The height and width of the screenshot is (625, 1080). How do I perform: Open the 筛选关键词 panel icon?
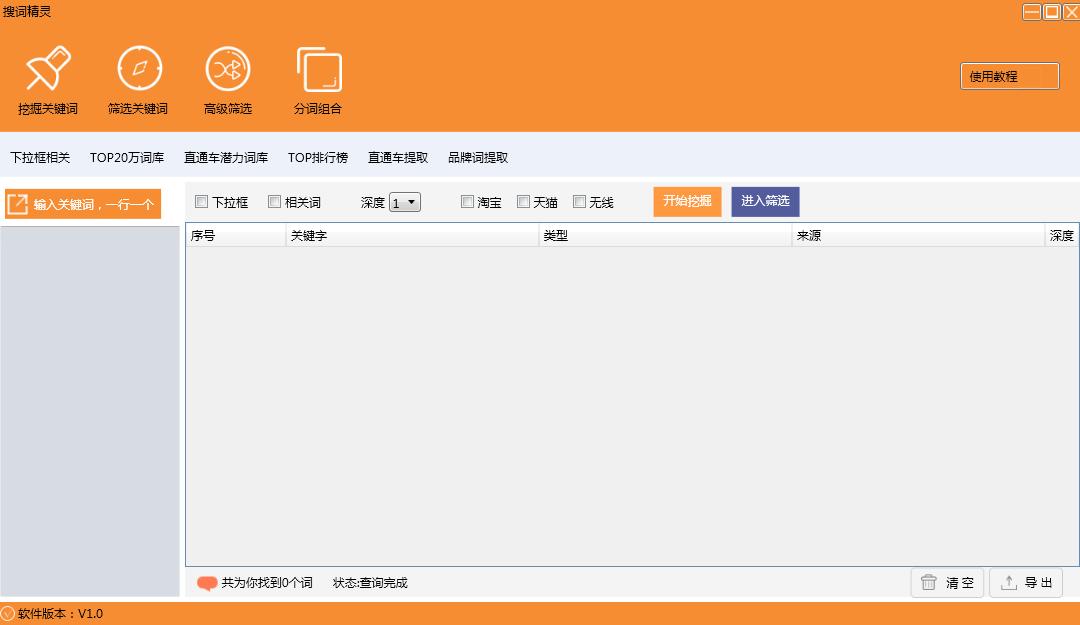[x=139, y=68]
